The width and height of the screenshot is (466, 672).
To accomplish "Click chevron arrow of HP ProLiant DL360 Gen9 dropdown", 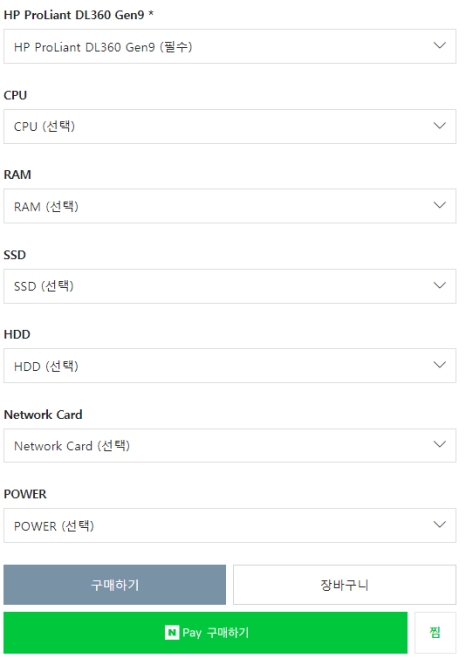I will [x=439, y=45].
